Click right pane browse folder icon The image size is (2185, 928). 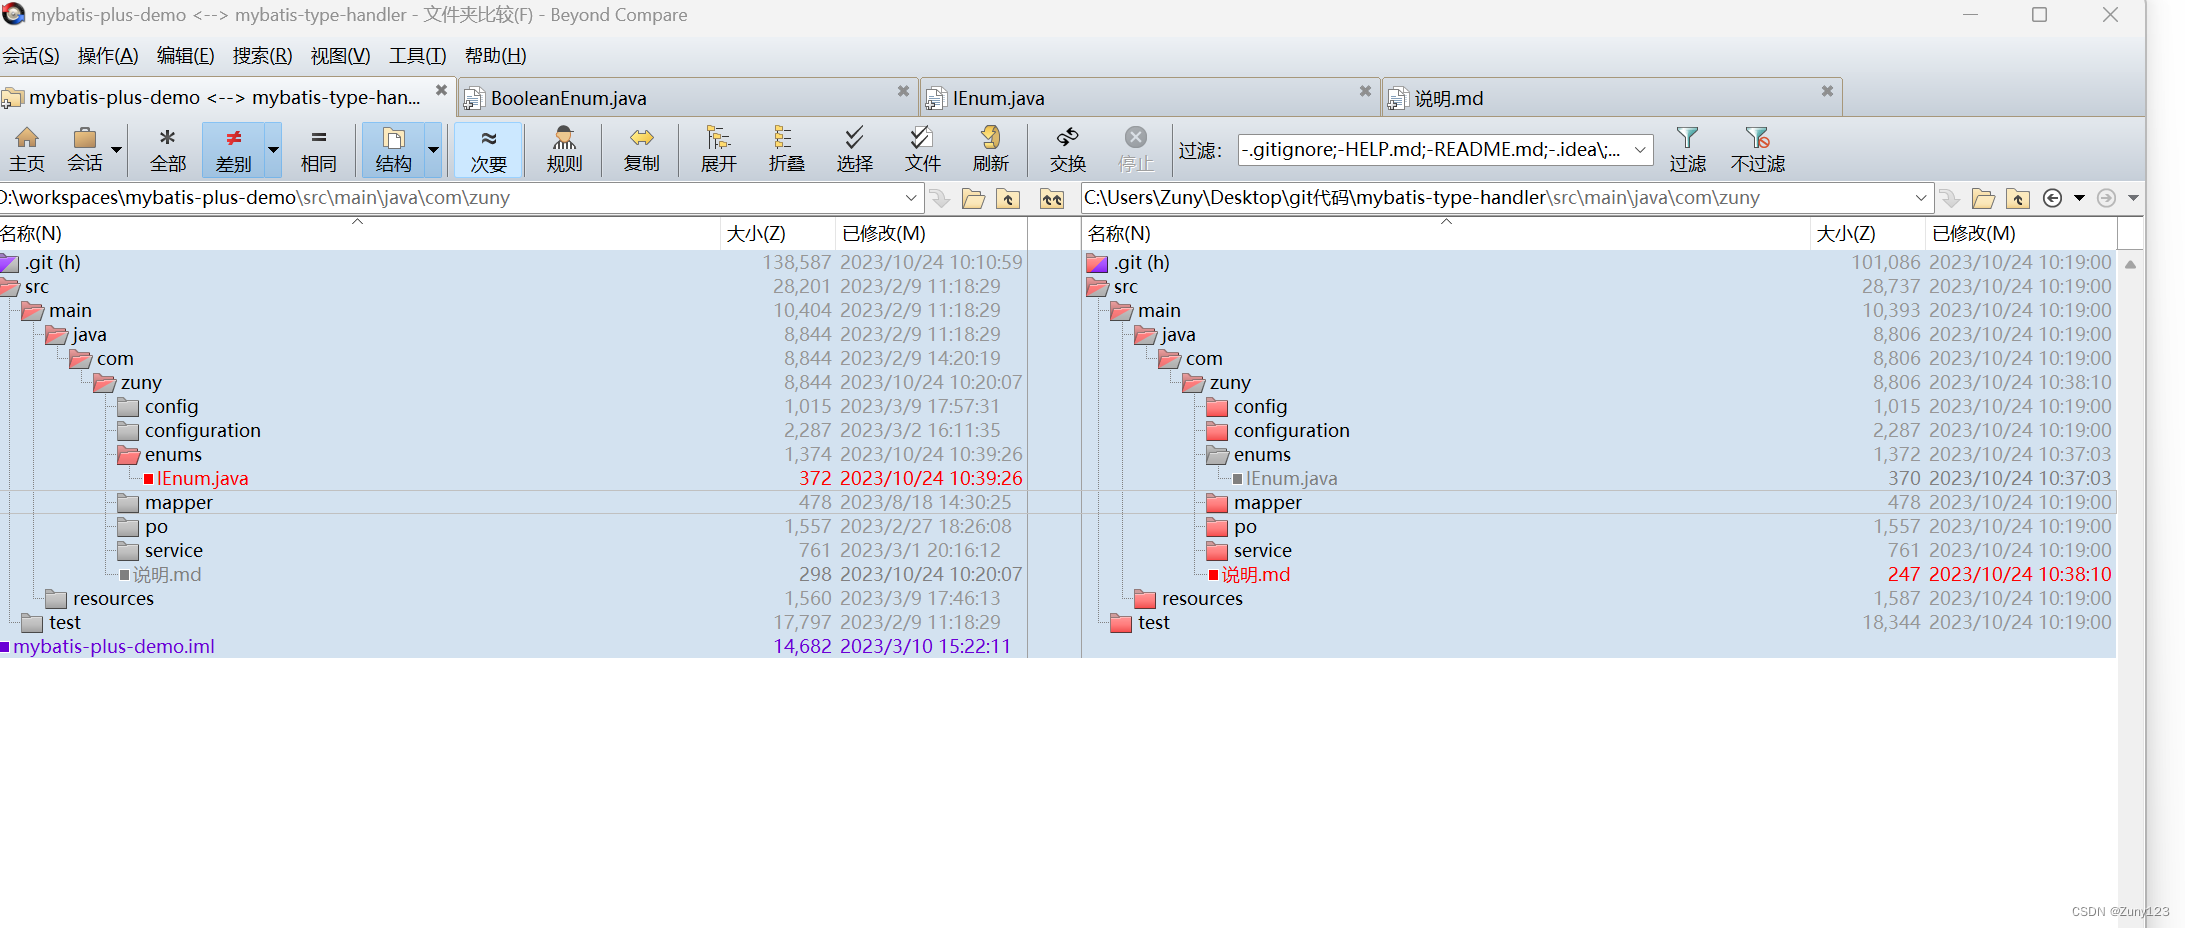point(1983,198)
